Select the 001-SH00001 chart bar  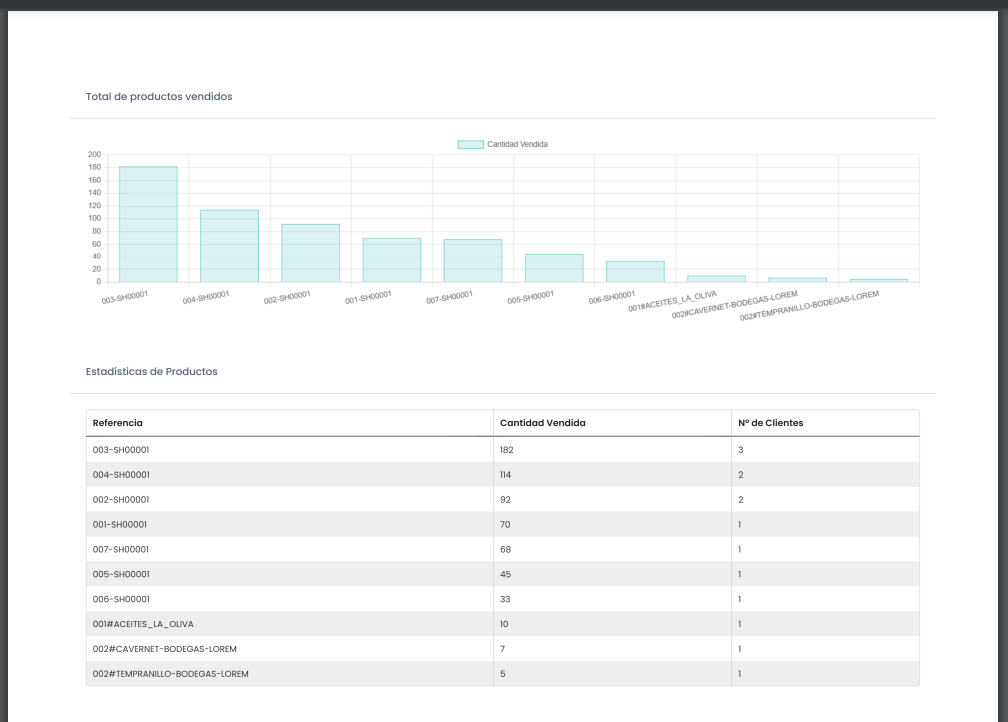tap(392, 260)
